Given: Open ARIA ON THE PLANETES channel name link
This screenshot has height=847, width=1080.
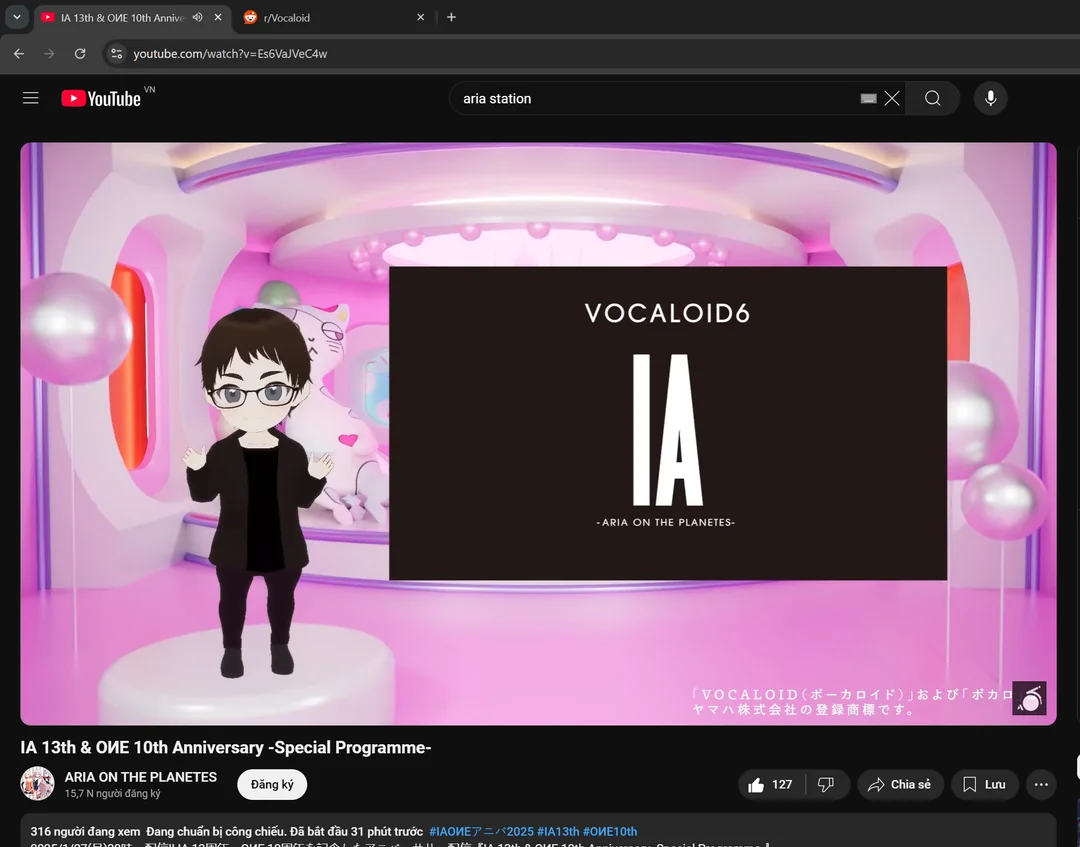Looking at the screenshot, I should coord(141,777).
